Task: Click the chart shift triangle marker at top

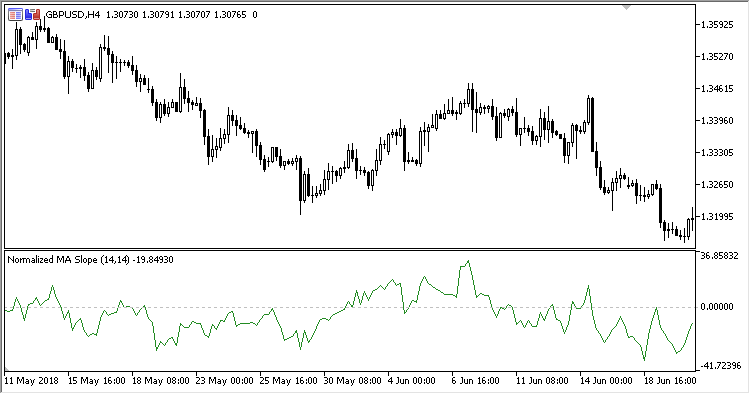Action: 626,7
